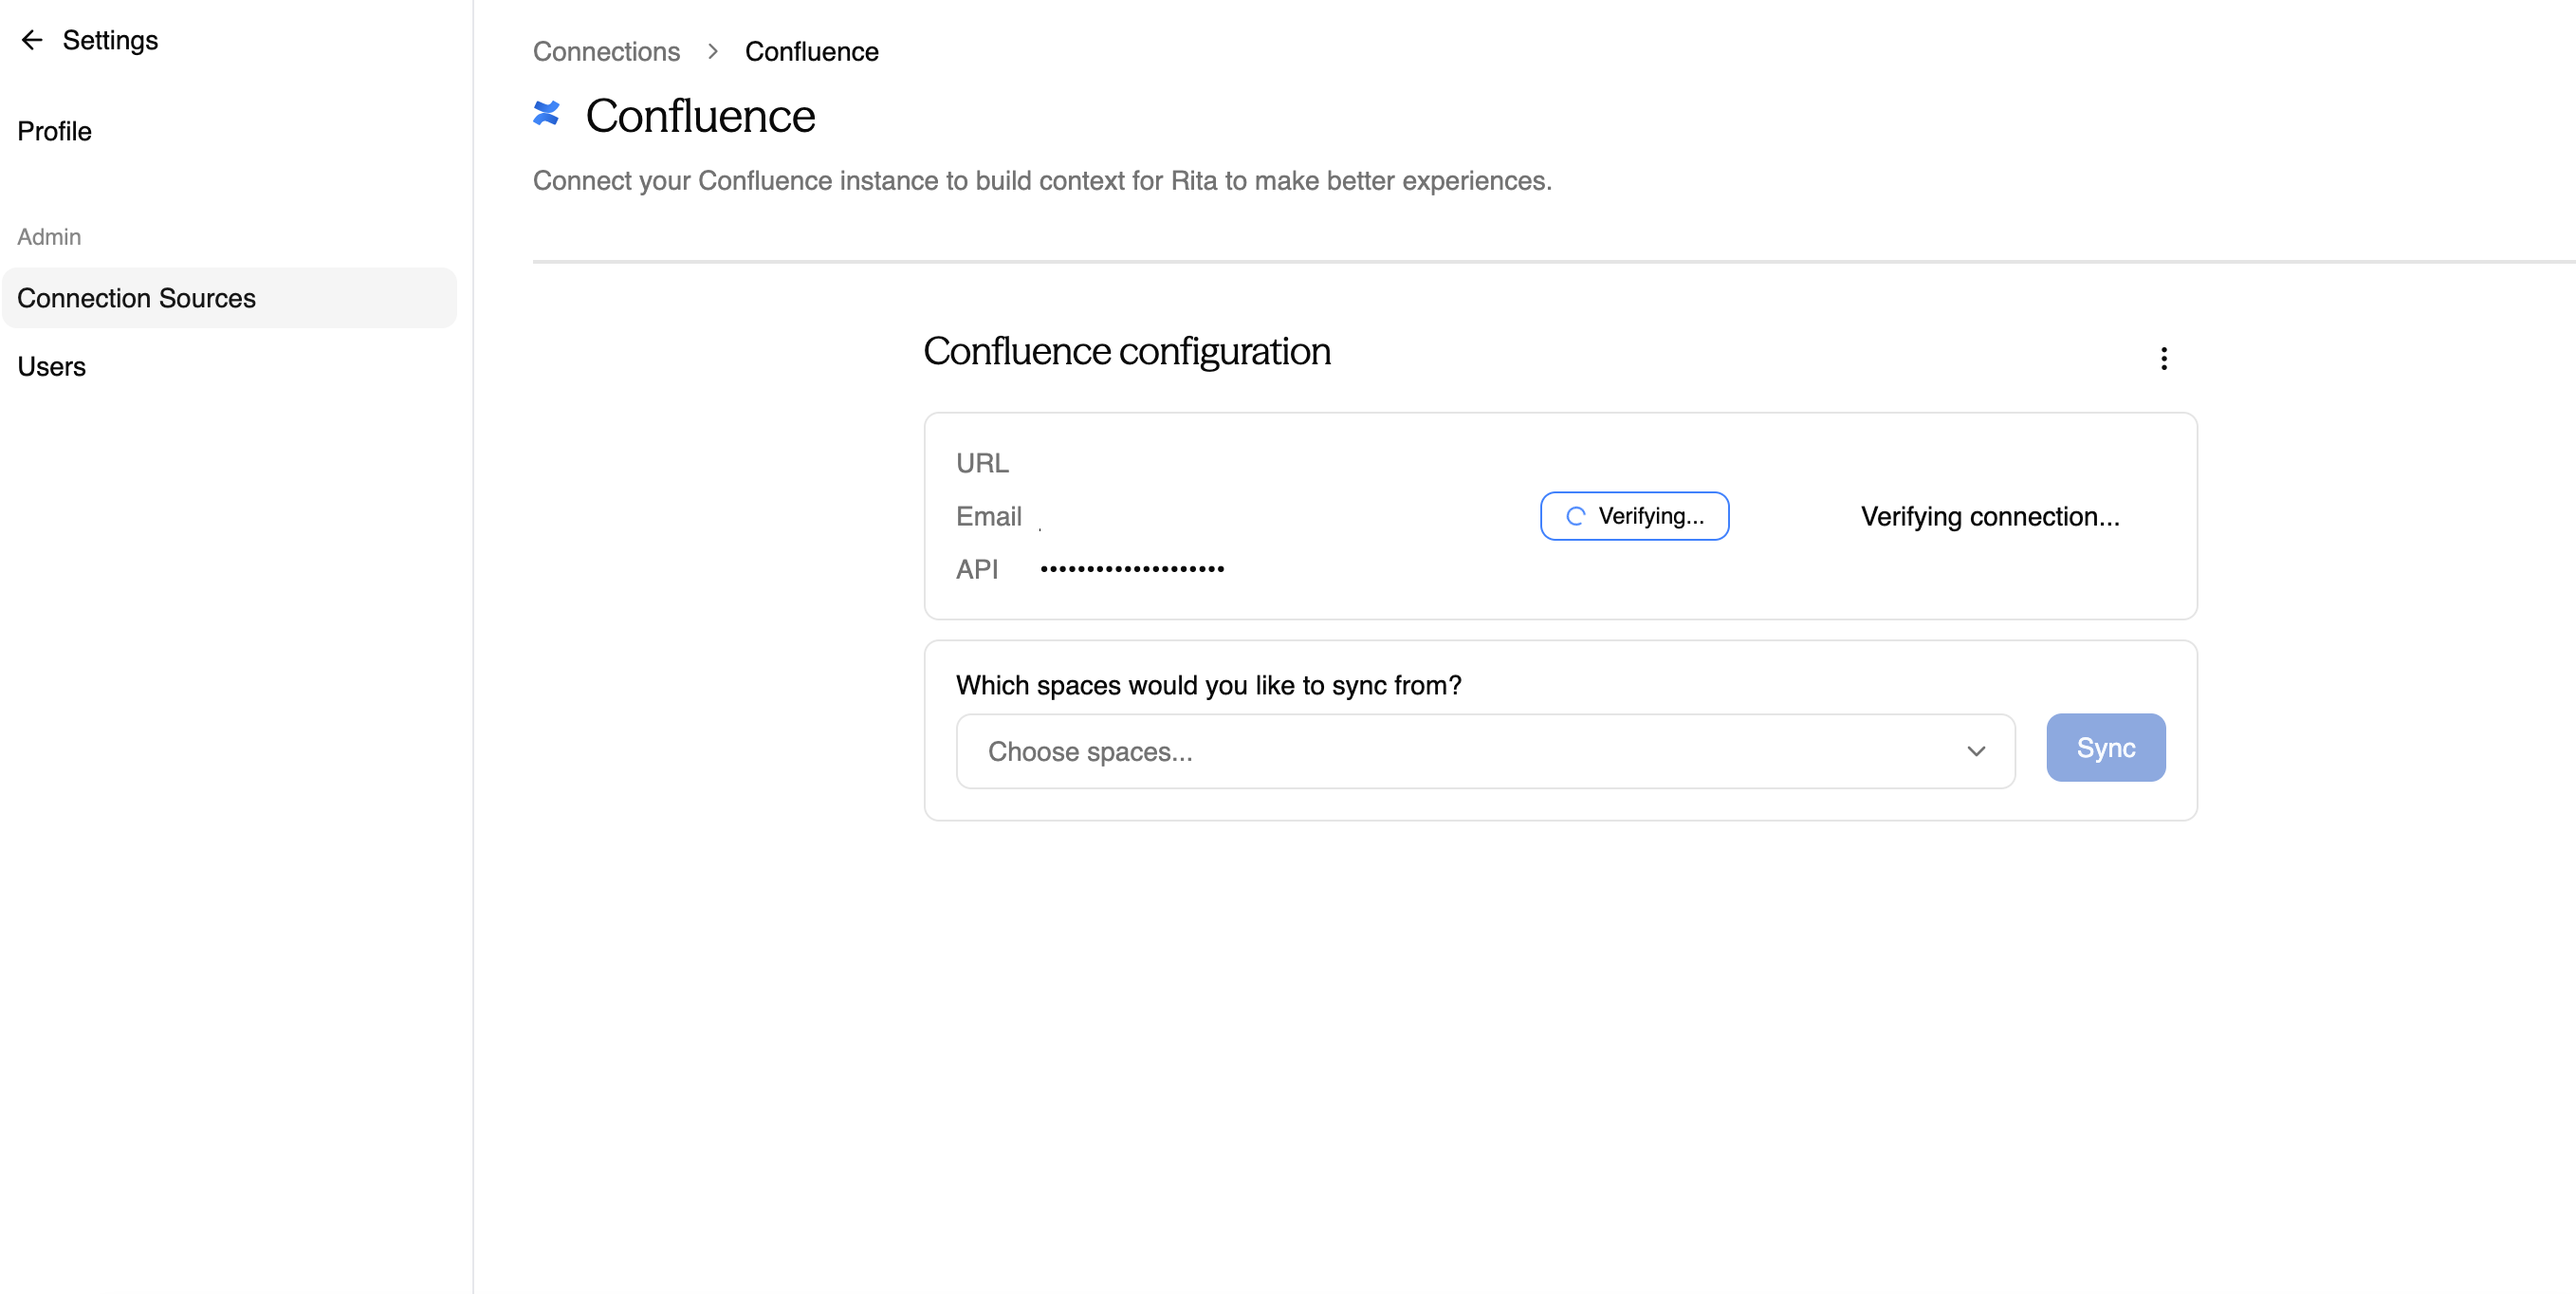Click the Sync button
Image resolution: width=2576 pixels, height=1294 pixels.
(x=2105, y=747)
